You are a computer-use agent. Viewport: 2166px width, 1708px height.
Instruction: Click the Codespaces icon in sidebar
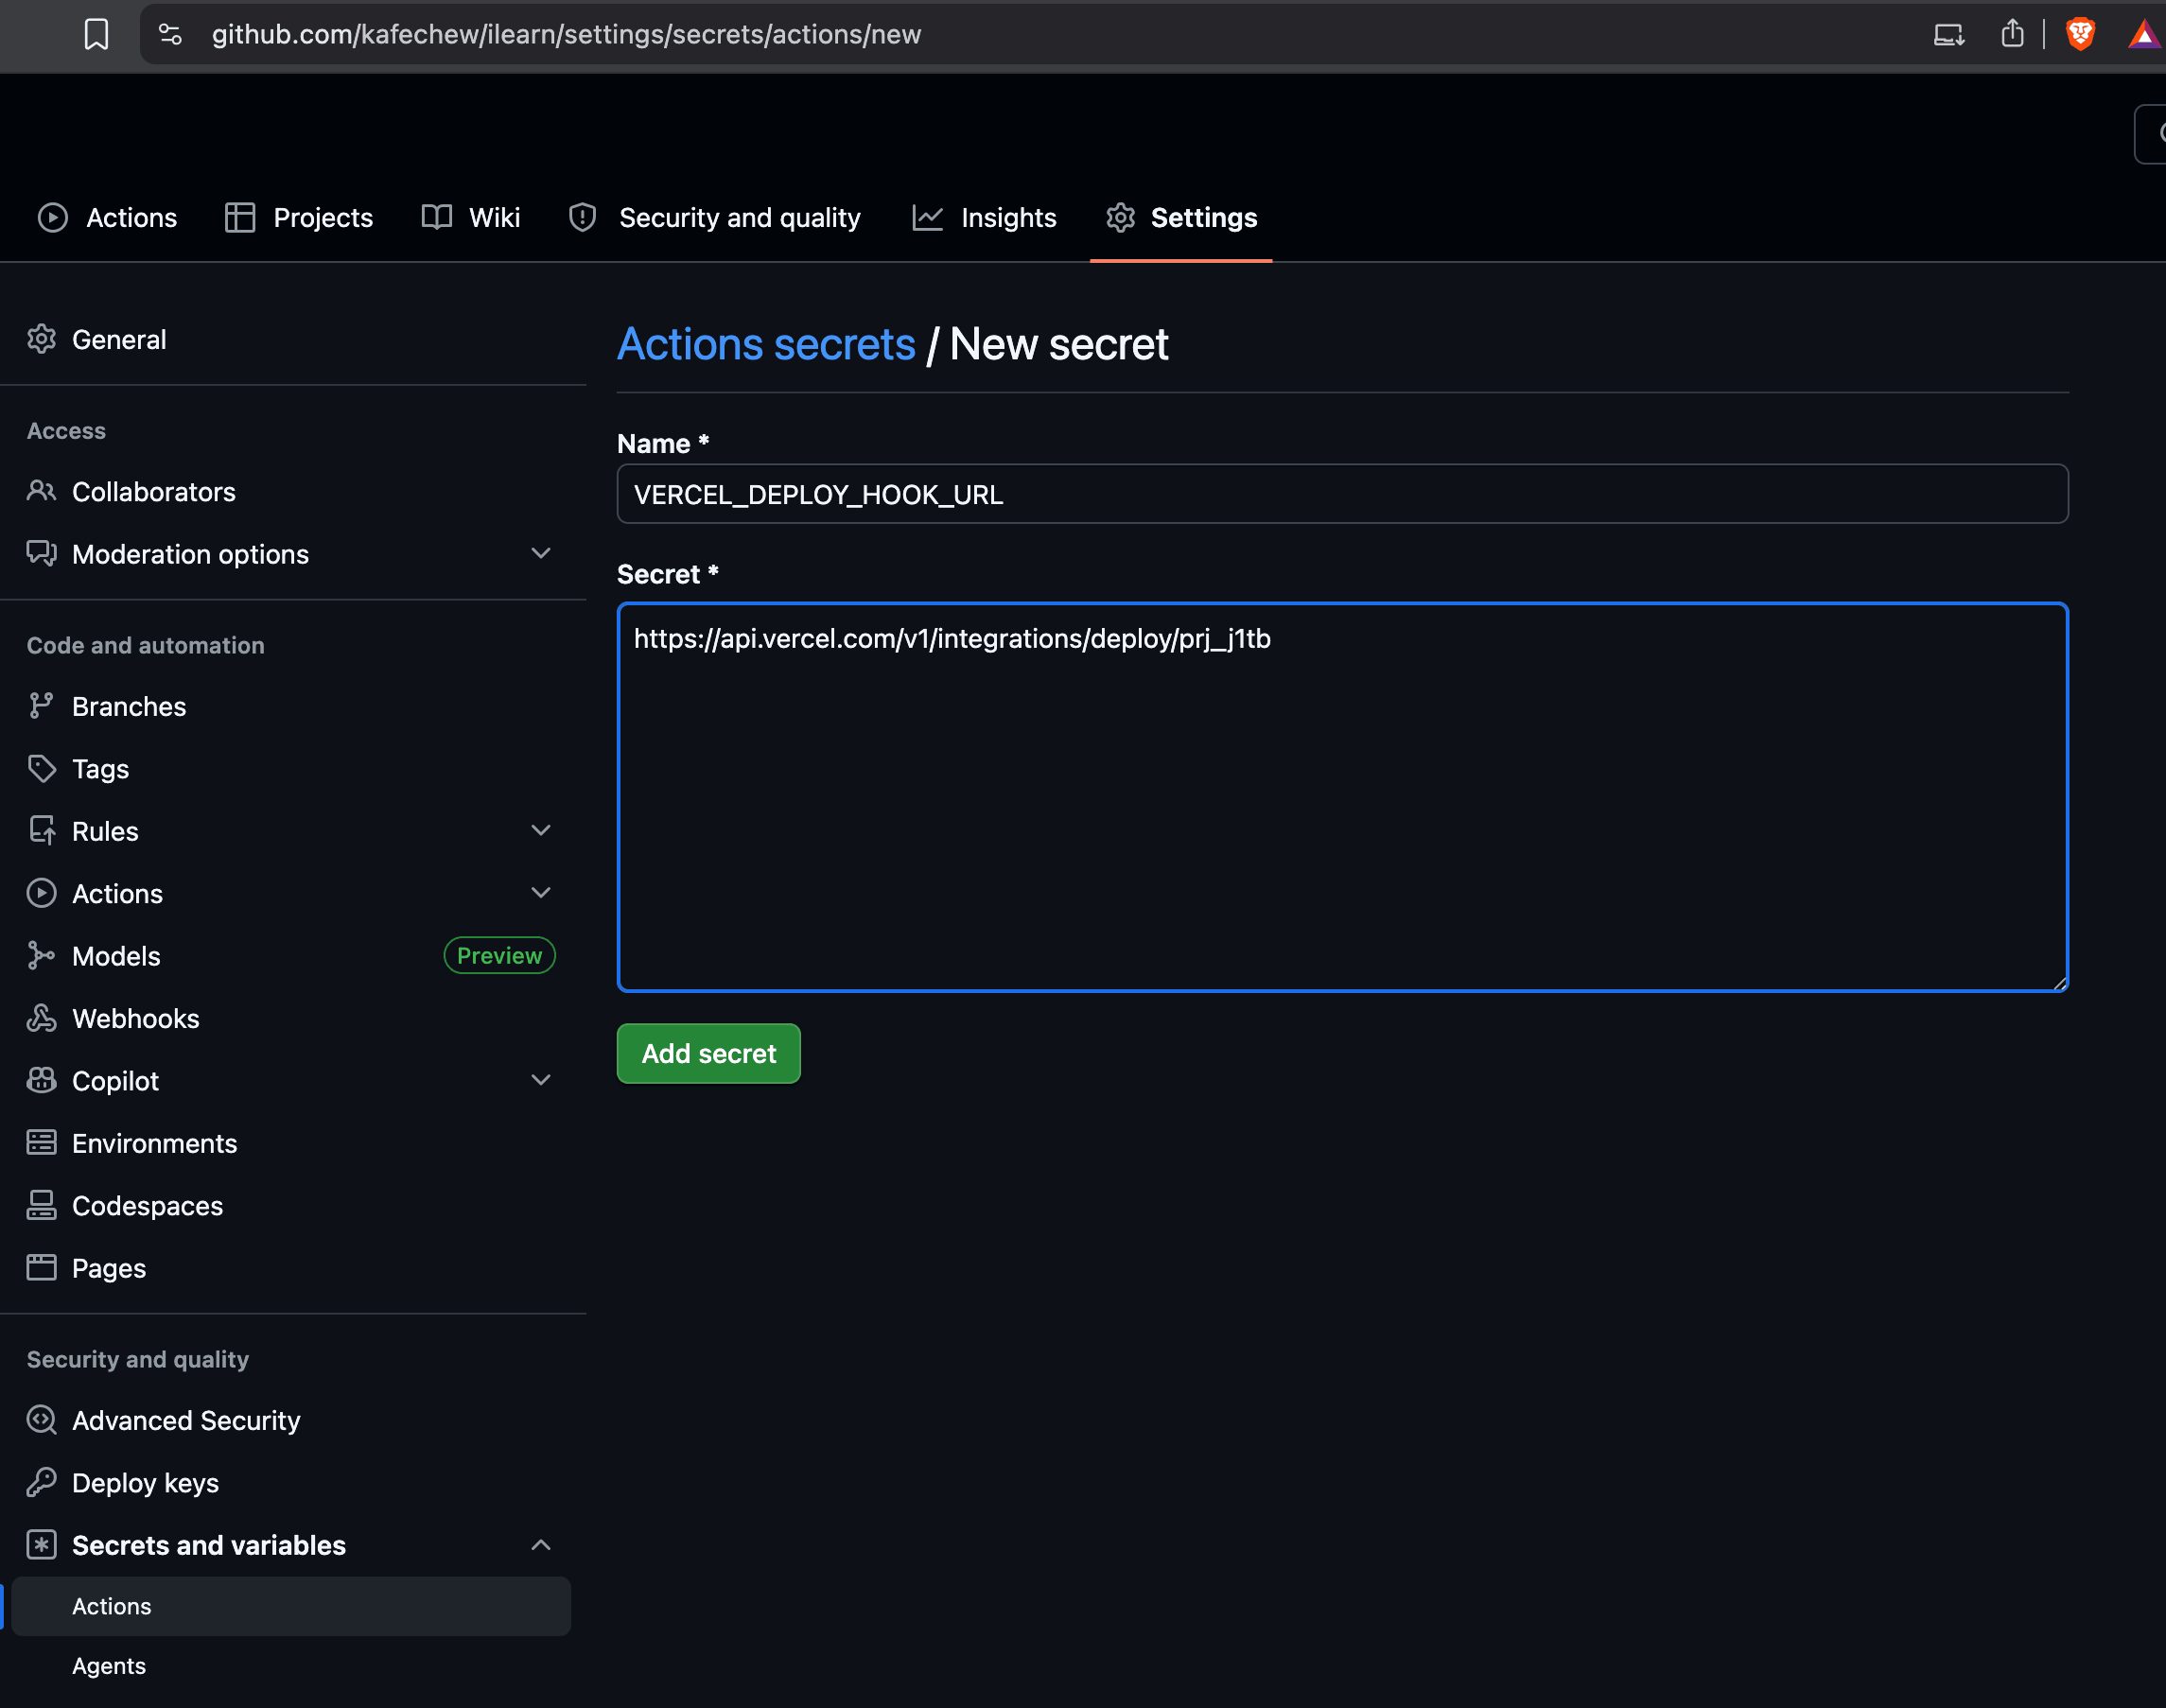pos(41,1205)
